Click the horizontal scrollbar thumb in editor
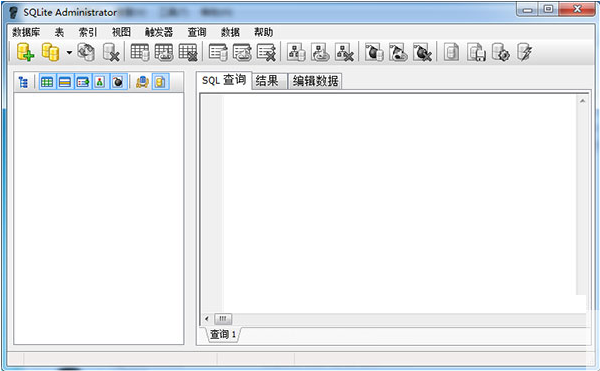 coord(223,319)
